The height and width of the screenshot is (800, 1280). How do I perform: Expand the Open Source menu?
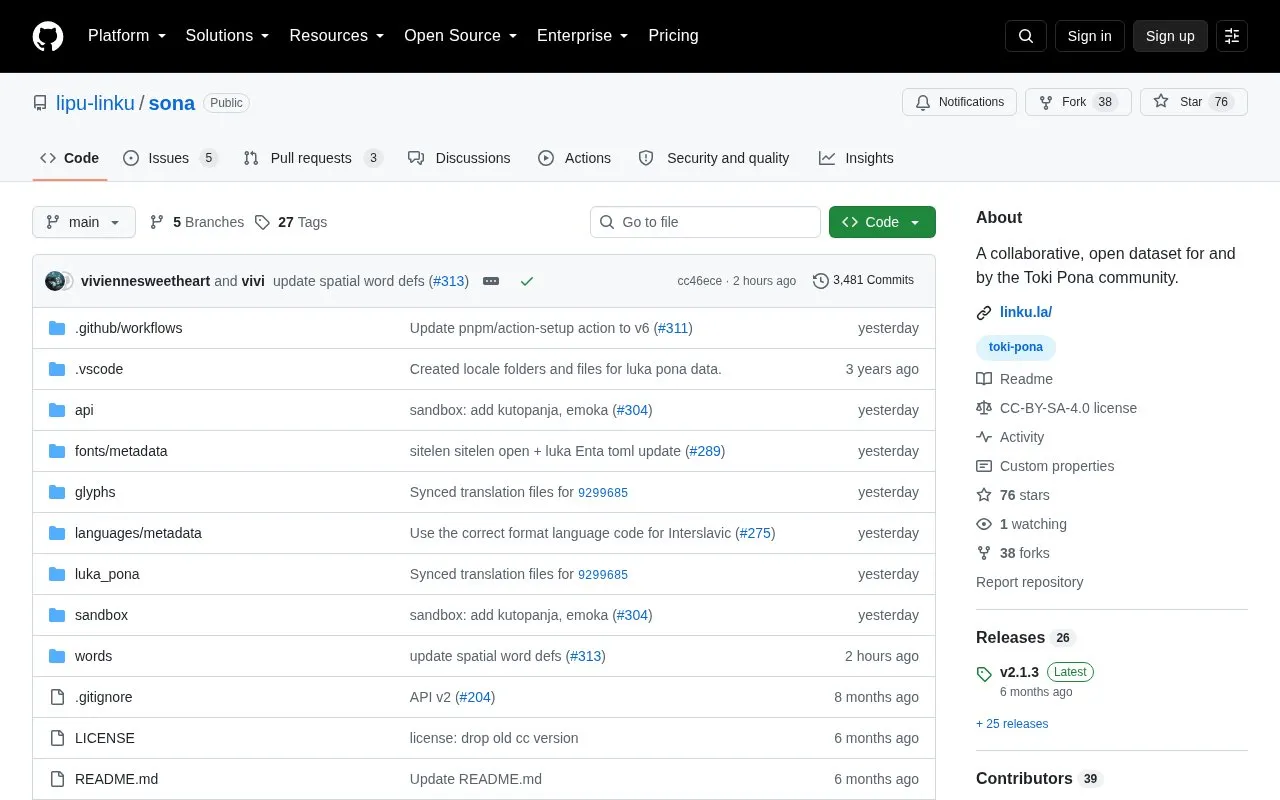[x=460, y=36]
